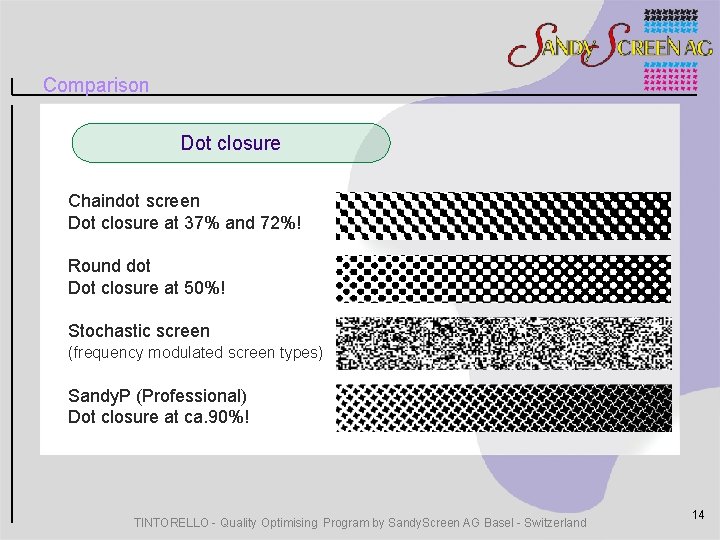Screen dimensions: 720x540
Task: Click the stochastic screen pattern strip
Action: point(503,343)
